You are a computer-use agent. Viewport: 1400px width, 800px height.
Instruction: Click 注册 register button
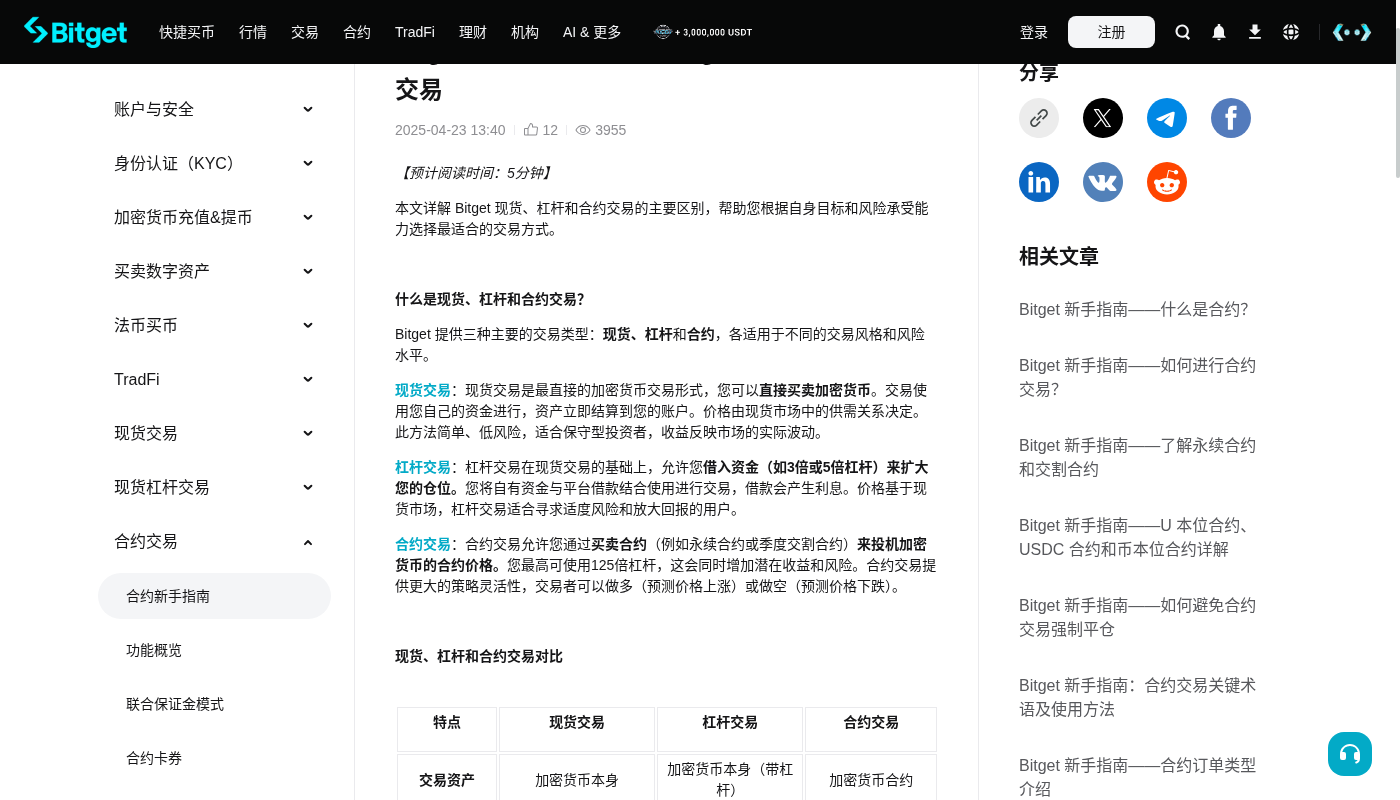(1111, 32)
